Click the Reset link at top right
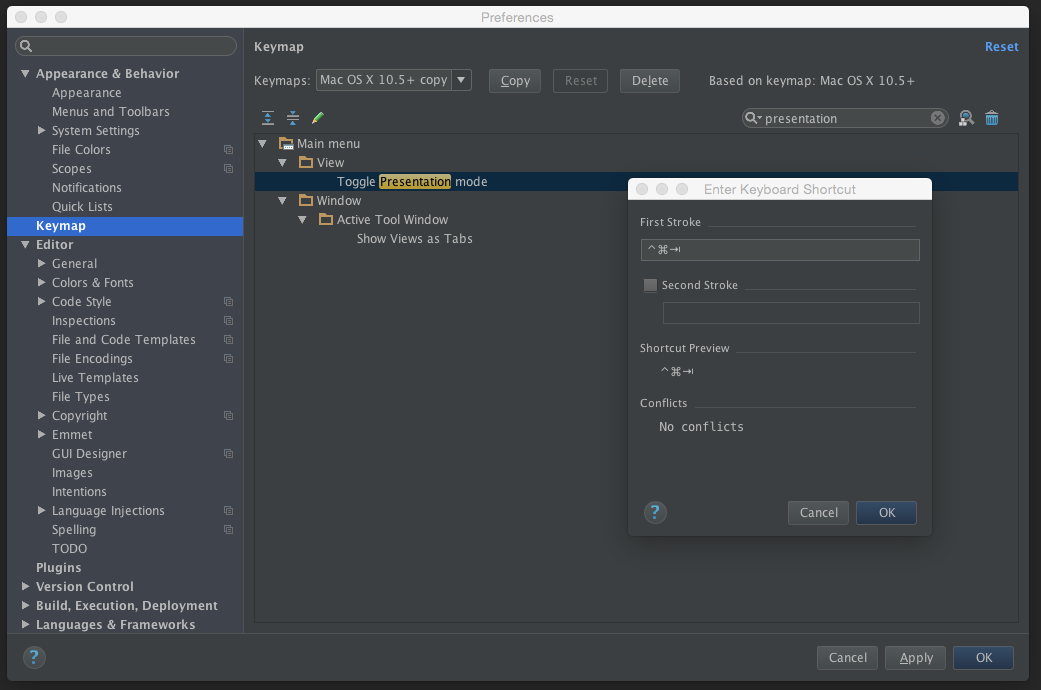The image size is (1041, 690). [x=1001, y=47]
